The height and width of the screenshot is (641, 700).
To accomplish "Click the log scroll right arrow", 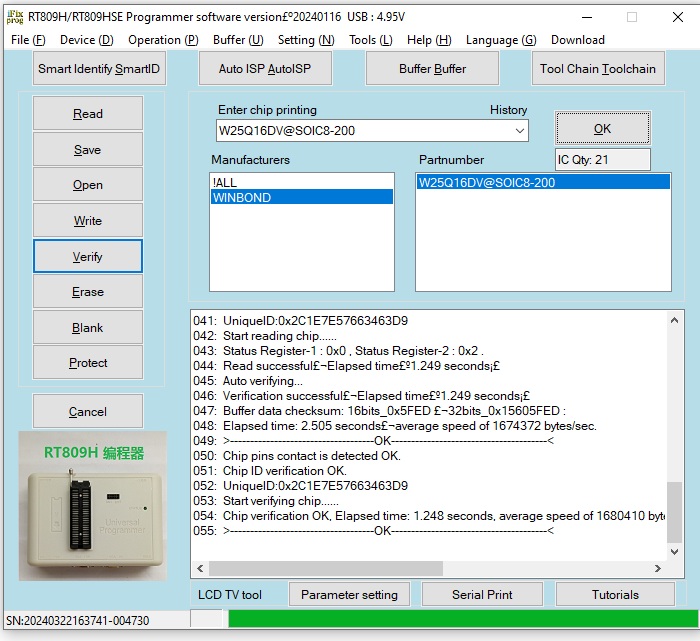I will click(x=658, y=568).
